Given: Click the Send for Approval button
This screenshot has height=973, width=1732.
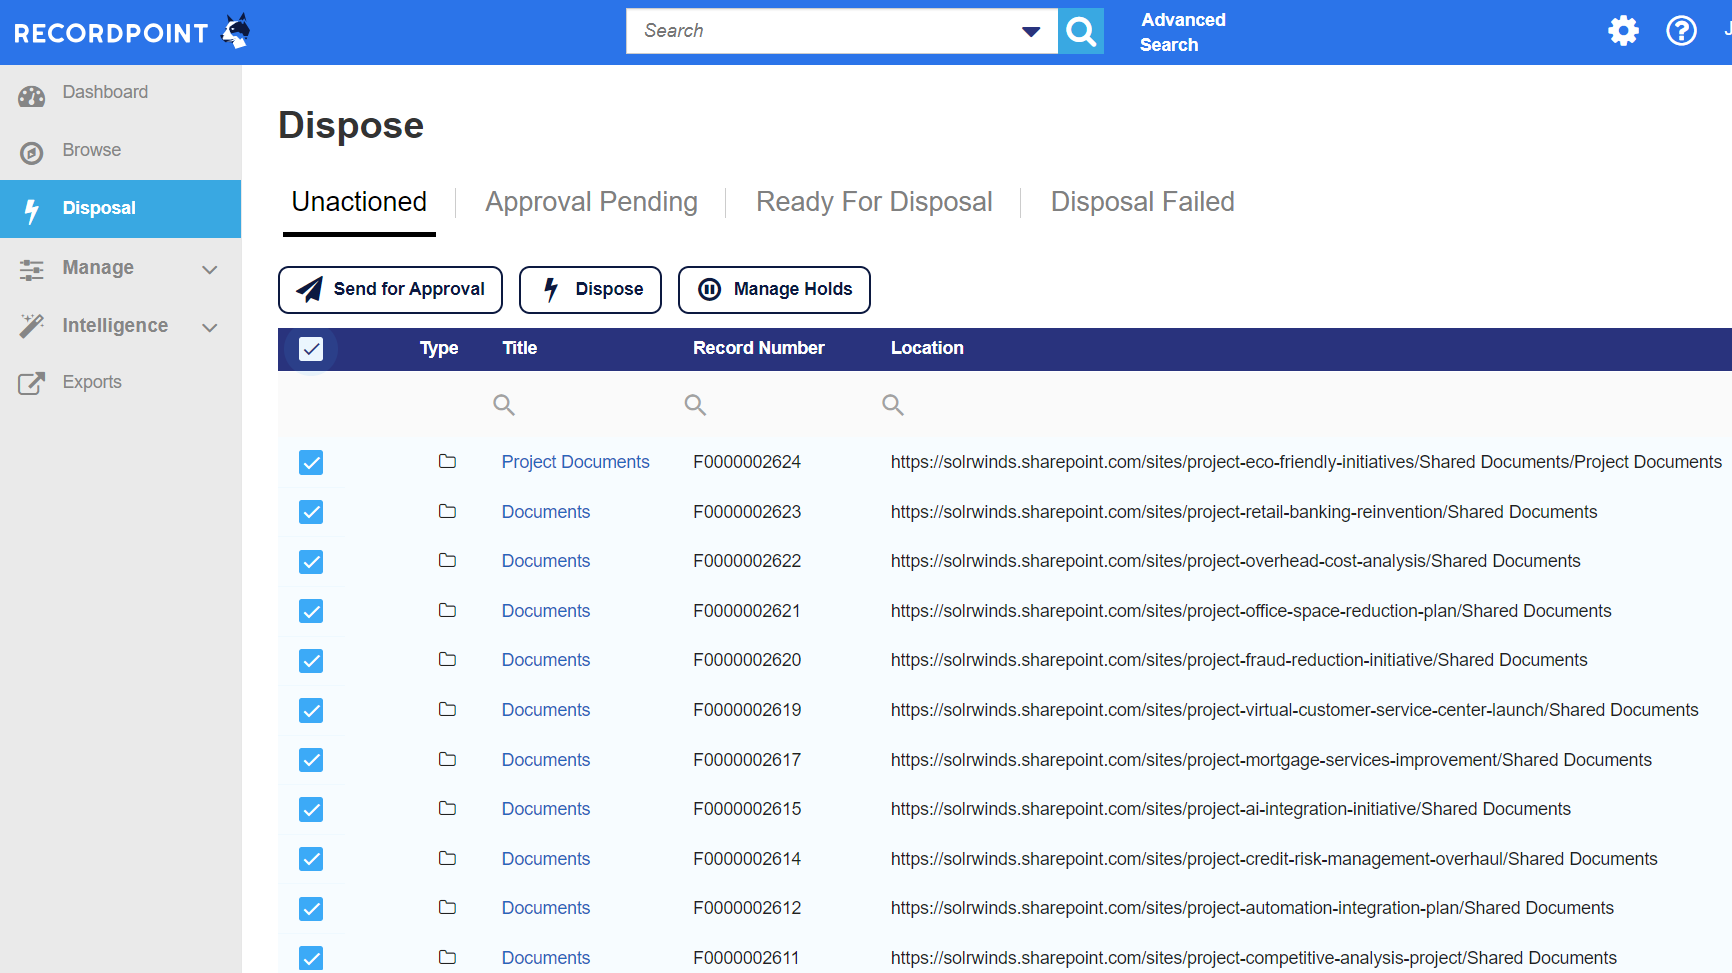Looking at the screenshot, I should [x=390, y=290].
